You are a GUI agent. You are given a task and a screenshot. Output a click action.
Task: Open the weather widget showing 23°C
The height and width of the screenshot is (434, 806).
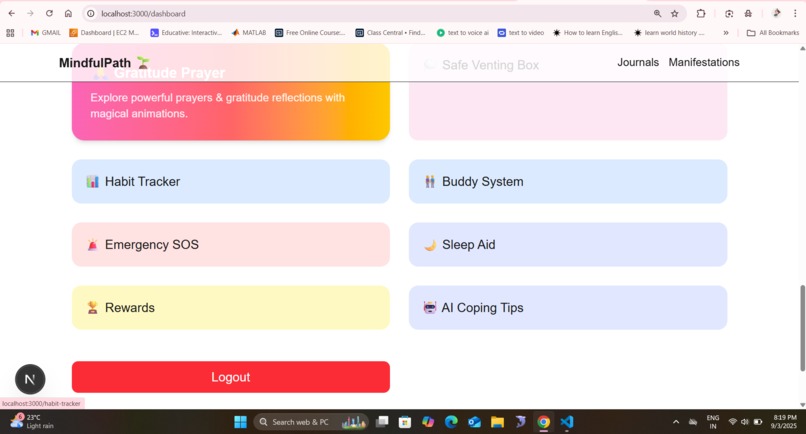coord(32,422)
